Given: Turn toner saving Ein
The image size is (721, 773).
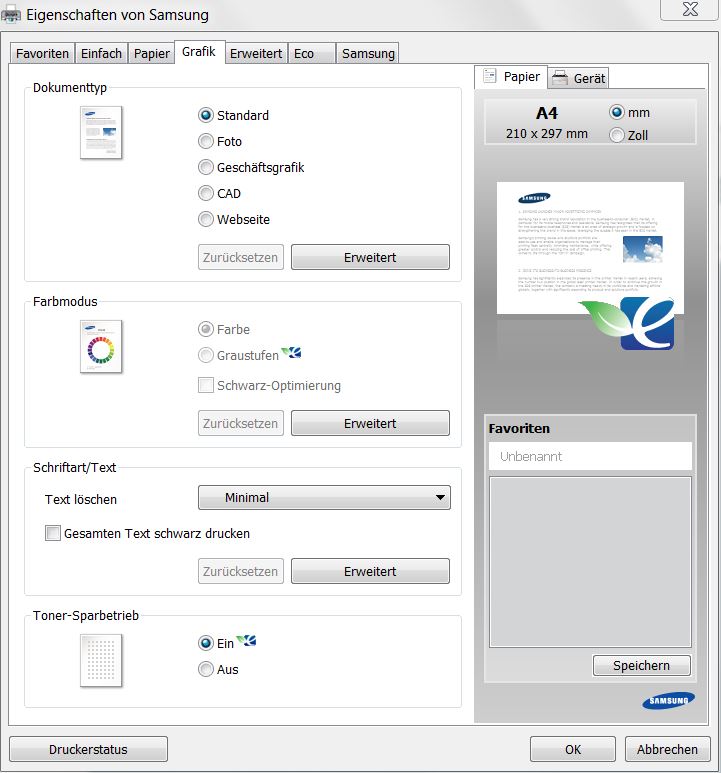Looking at the screenshot, I should coord(216,643).
